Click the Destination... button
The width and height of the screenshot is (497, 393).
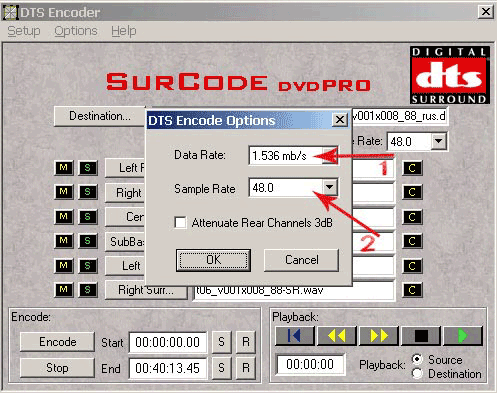click(x=100, y=116)
